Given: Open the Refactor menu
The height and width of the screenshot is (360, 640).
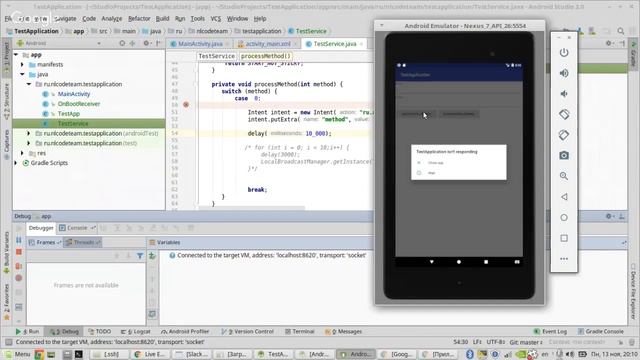Looking at the screenshot, I should point(139,19).
